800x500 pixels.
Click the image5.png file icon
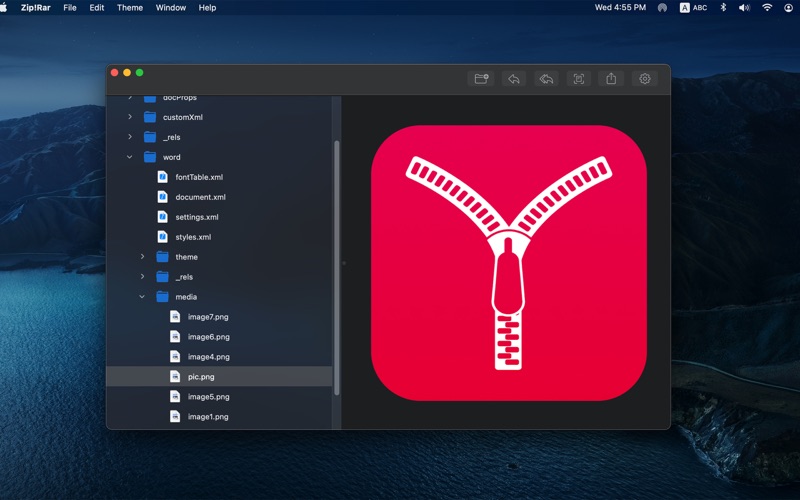pos(175,396)
